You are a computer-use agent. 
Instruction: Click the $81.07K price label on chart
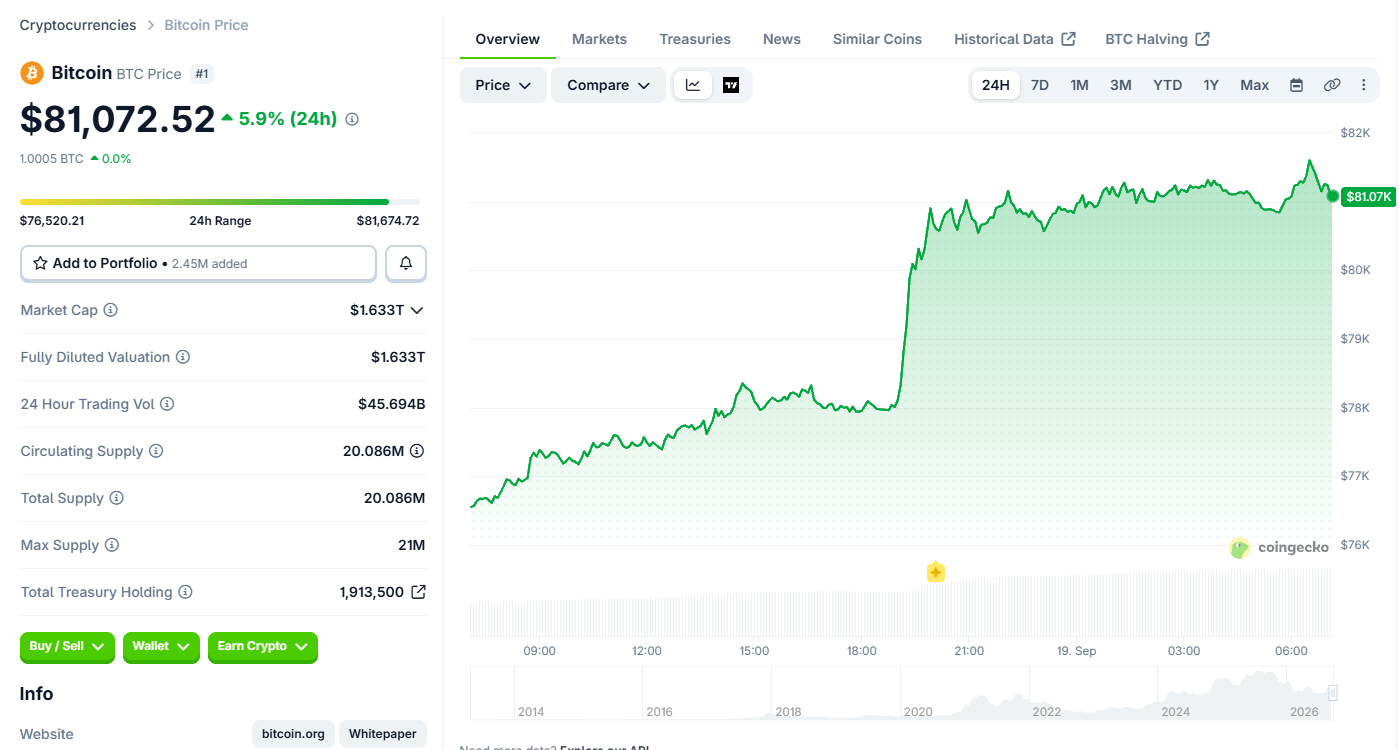pos(1369,196)
